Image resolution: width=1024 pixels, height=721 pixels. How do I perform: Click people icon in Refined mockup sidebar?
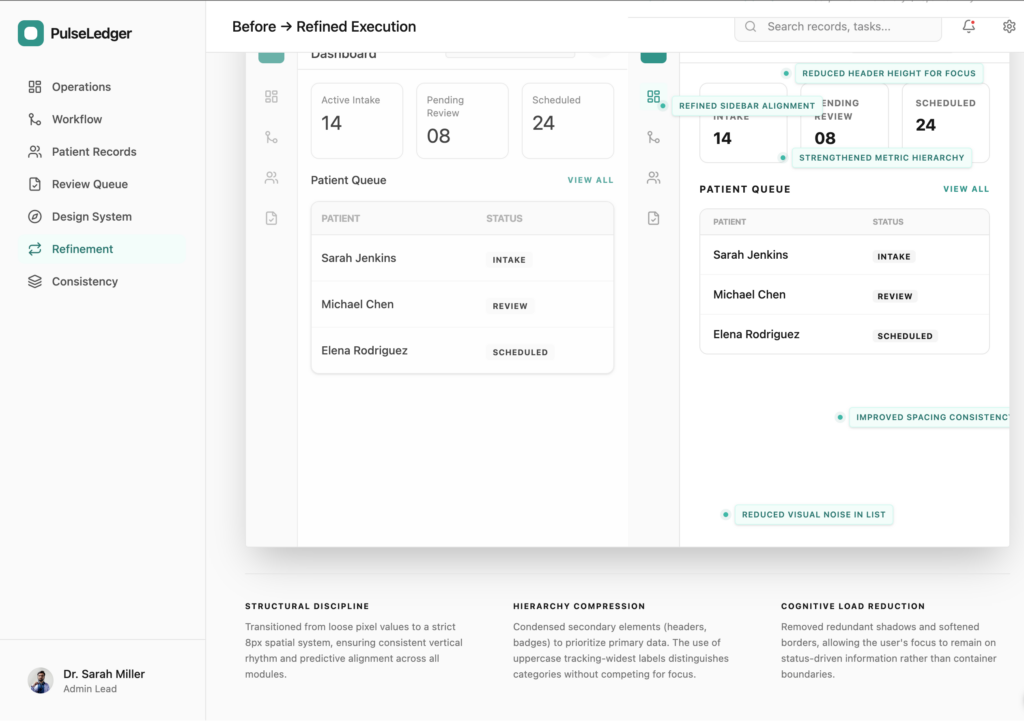[x=654, y=178]
